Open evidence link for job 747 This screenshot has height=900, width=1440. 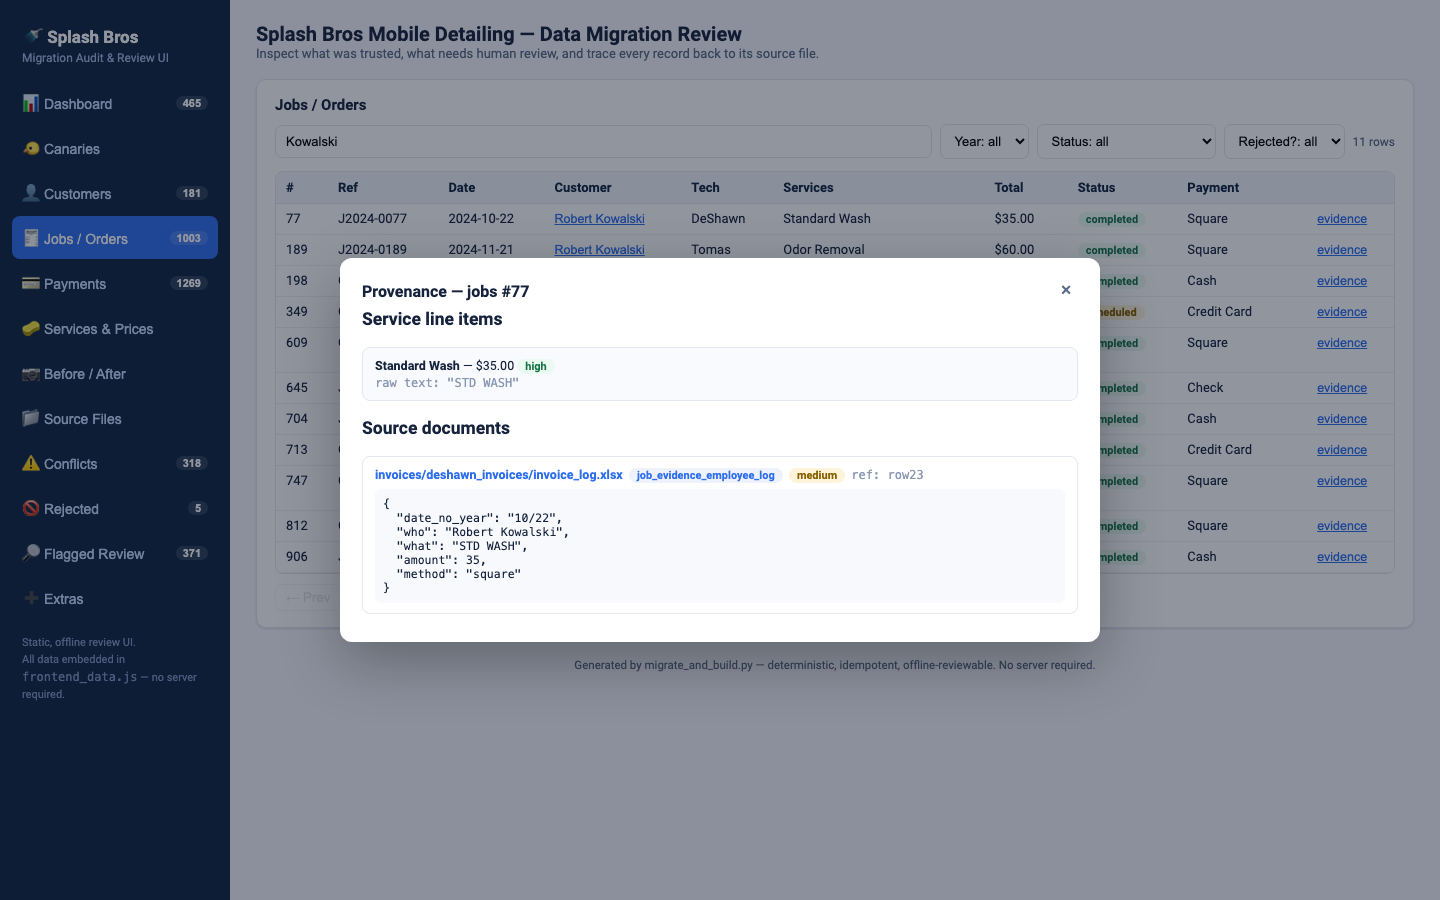pos(1342,481)
